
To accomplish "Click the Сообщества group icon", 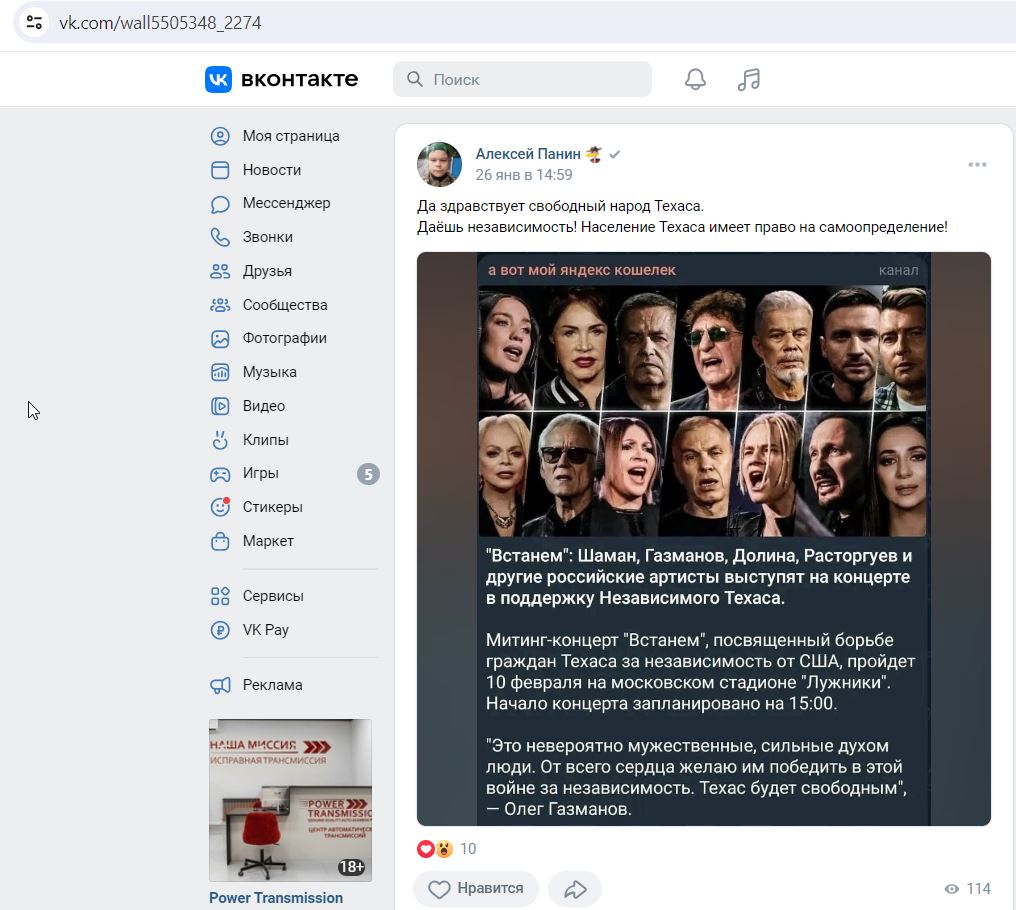I will 220,305.
